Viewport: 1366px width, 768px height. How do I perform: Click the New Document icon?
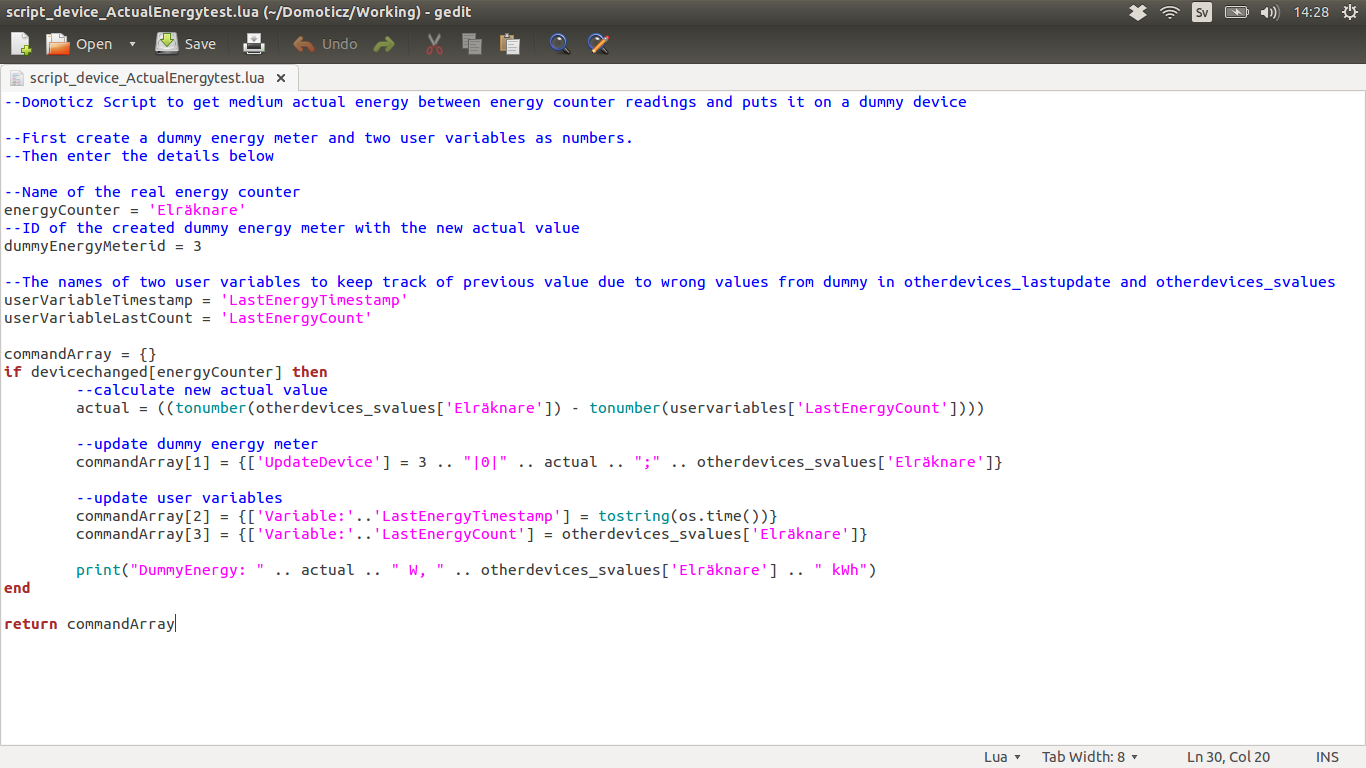(21, 44)
